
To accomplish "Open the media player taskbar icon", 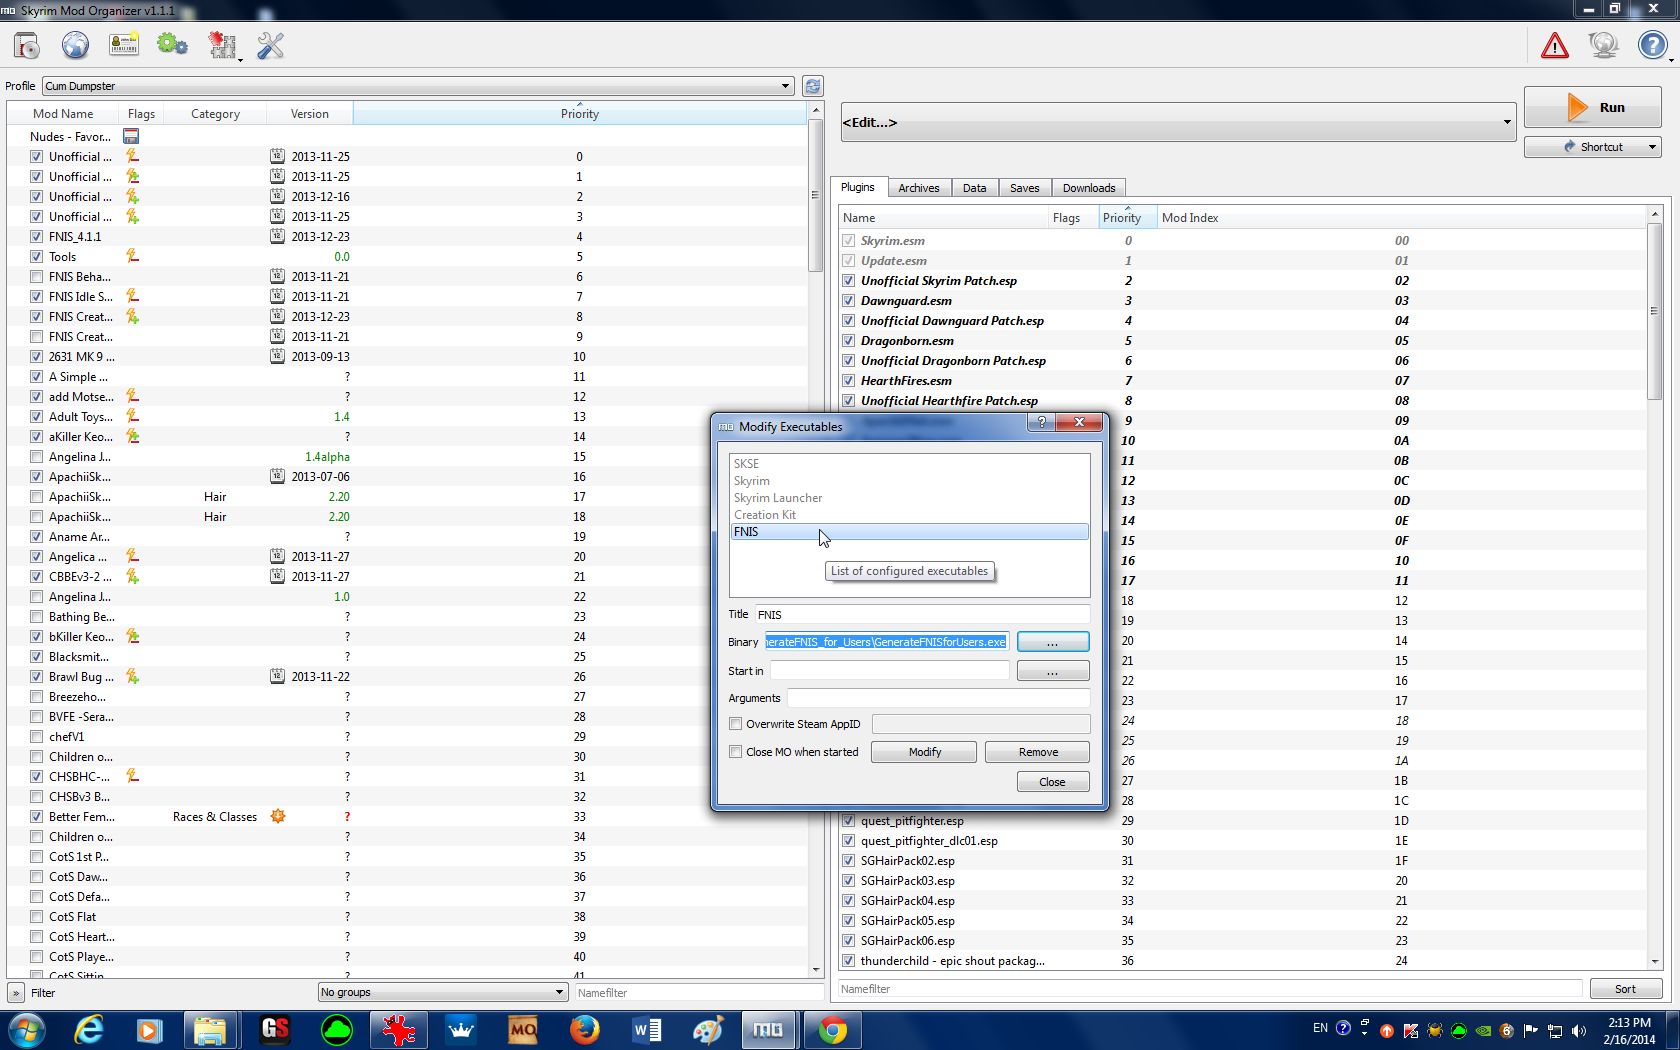I will [149, 1030].
